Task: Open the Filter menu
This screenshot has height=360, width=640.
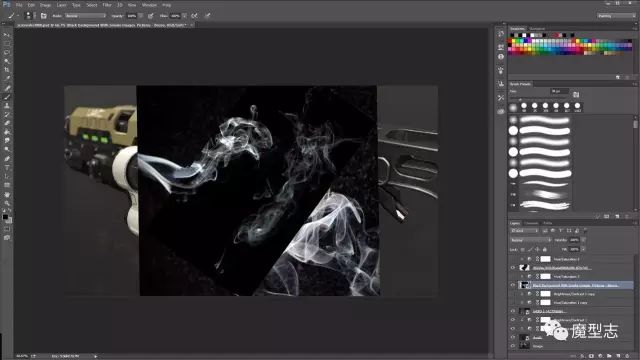Action: (x=107, y=5)
